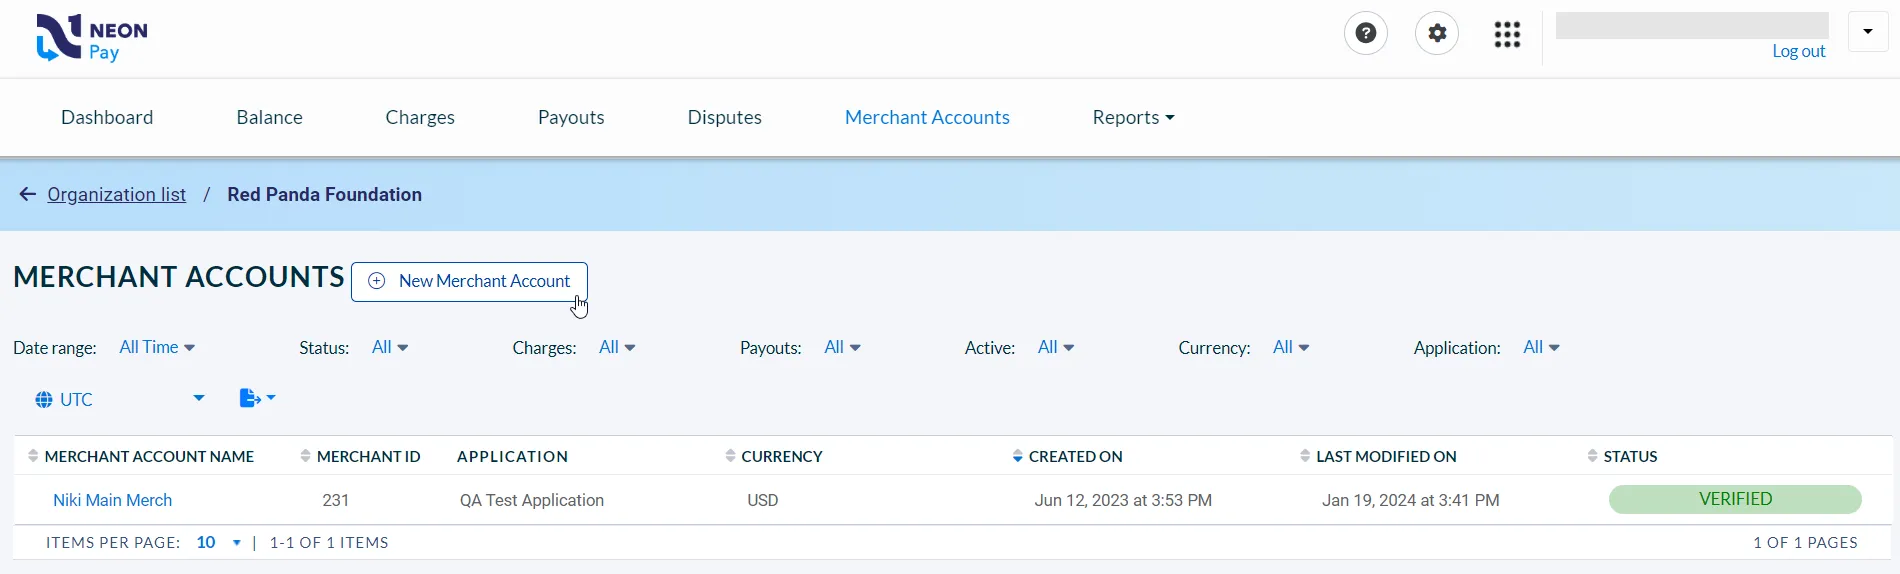
Task: Sort by Merchant Account Name column
Action: click(x=149, y=457)
